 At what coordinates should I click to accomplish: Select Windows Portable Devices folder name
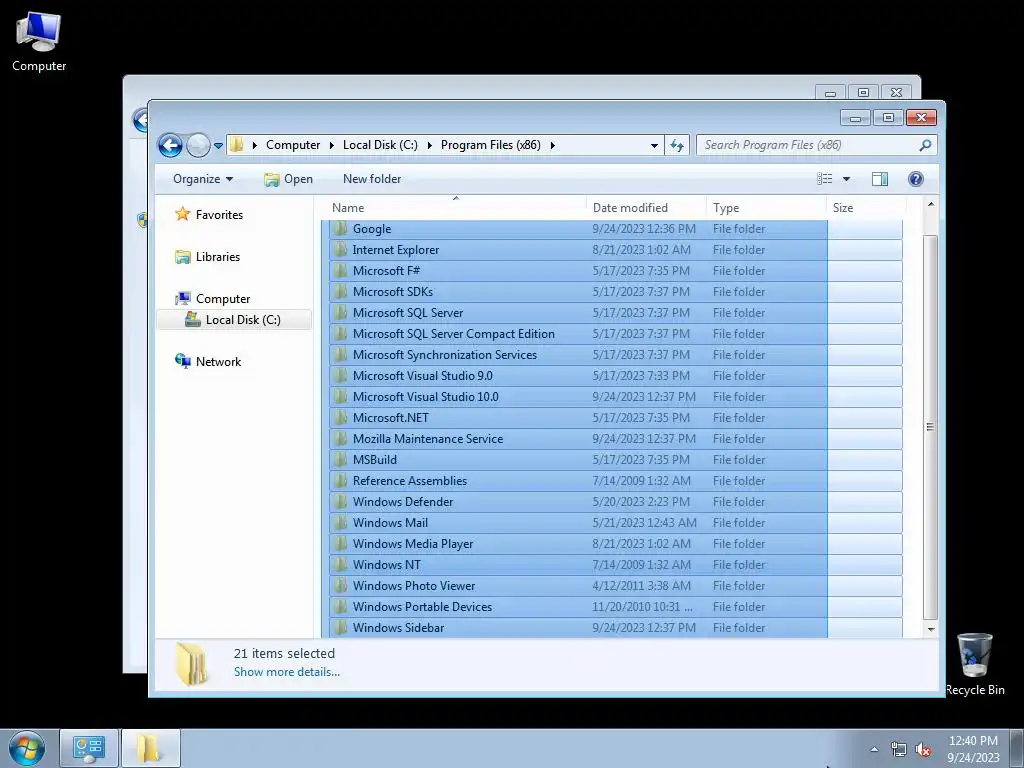coord(422,606)
